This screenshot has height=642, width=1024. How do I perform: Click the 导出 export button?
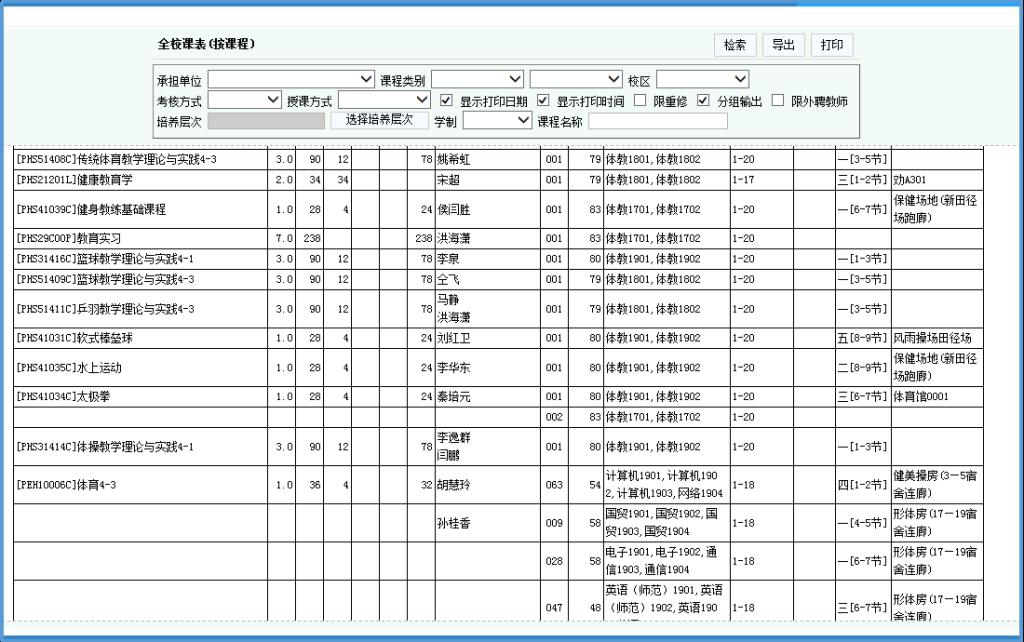[x=783, y=45]
